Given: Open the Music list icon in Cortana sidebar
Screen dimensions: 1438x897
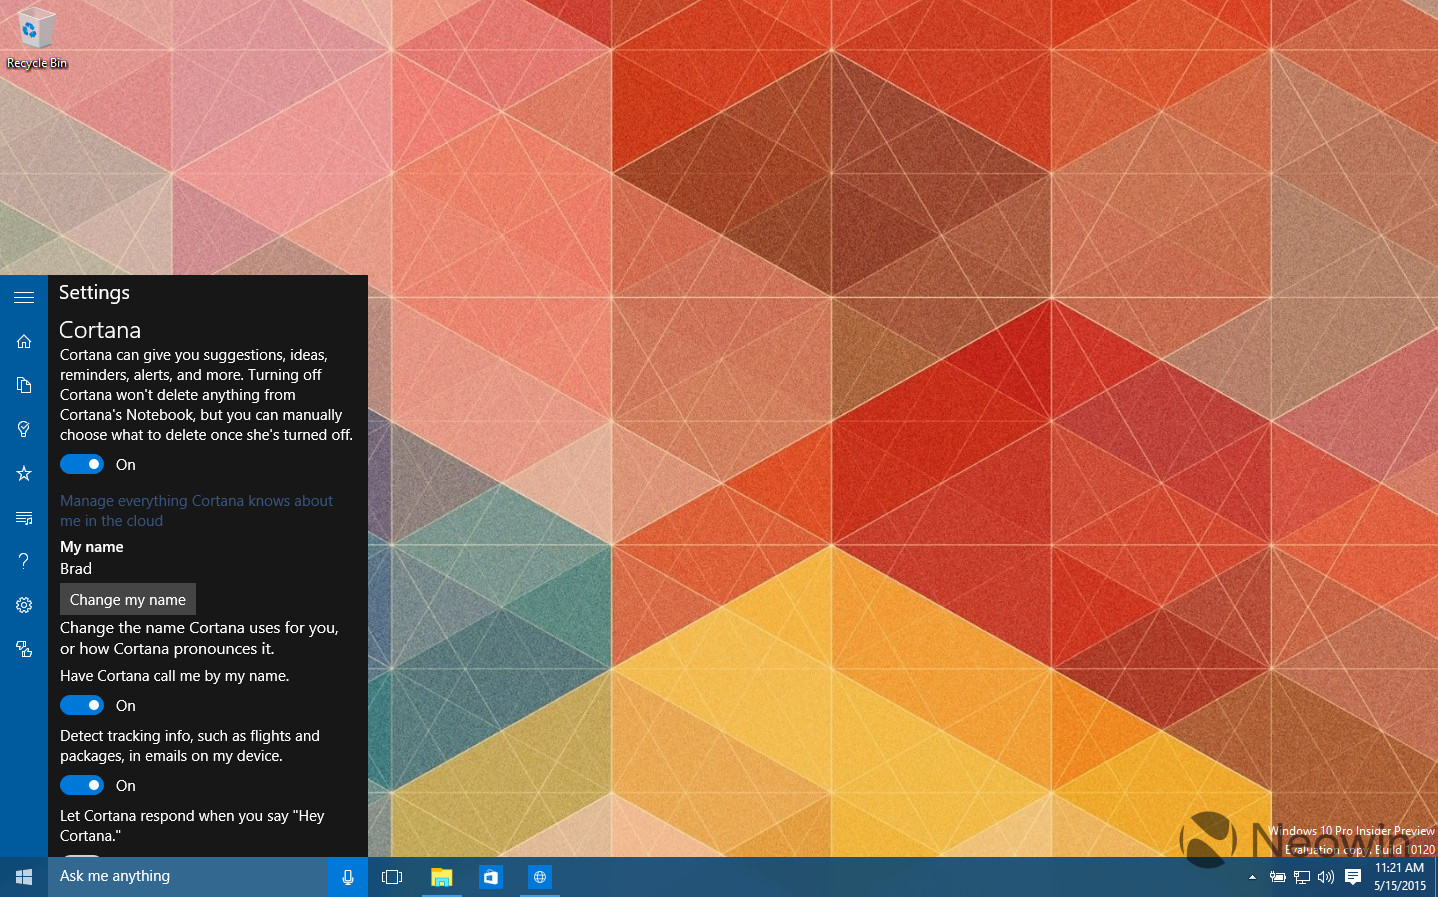Looking at the screenshot, I should coord(24,517).
